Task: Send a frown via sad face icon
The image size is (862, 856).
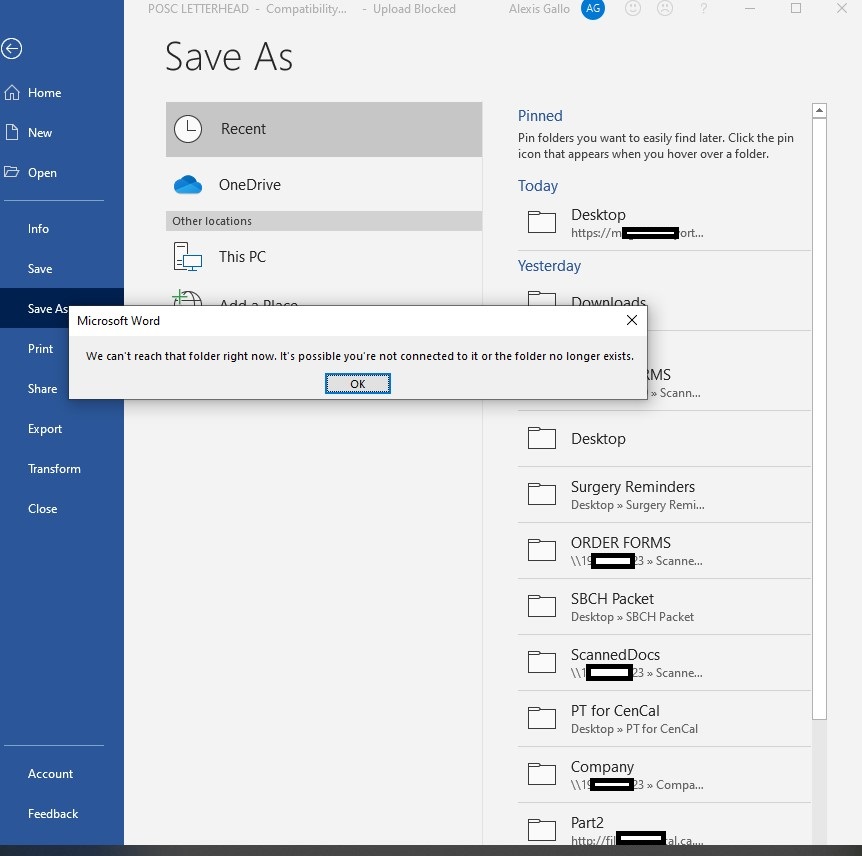Action: pyautogui.click(x=665, y=8)
